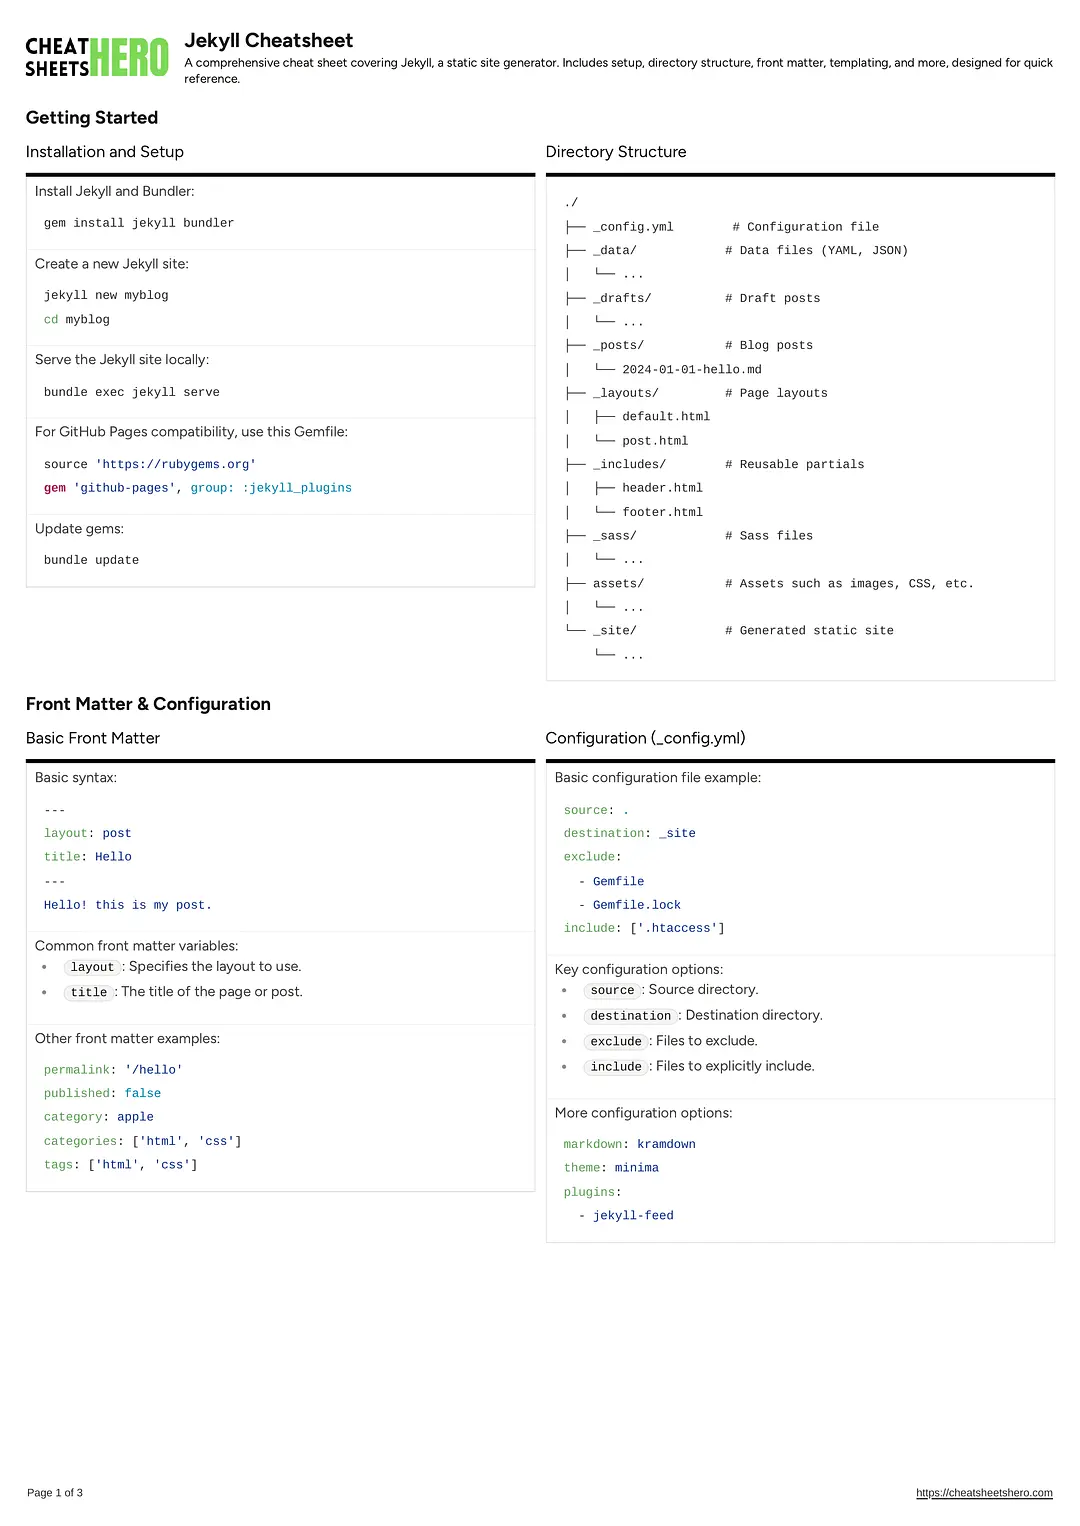This screenshot has height=1526, width=1080.
Task: Select the _config.yml entry in directory tree
Action: [633, 227]
